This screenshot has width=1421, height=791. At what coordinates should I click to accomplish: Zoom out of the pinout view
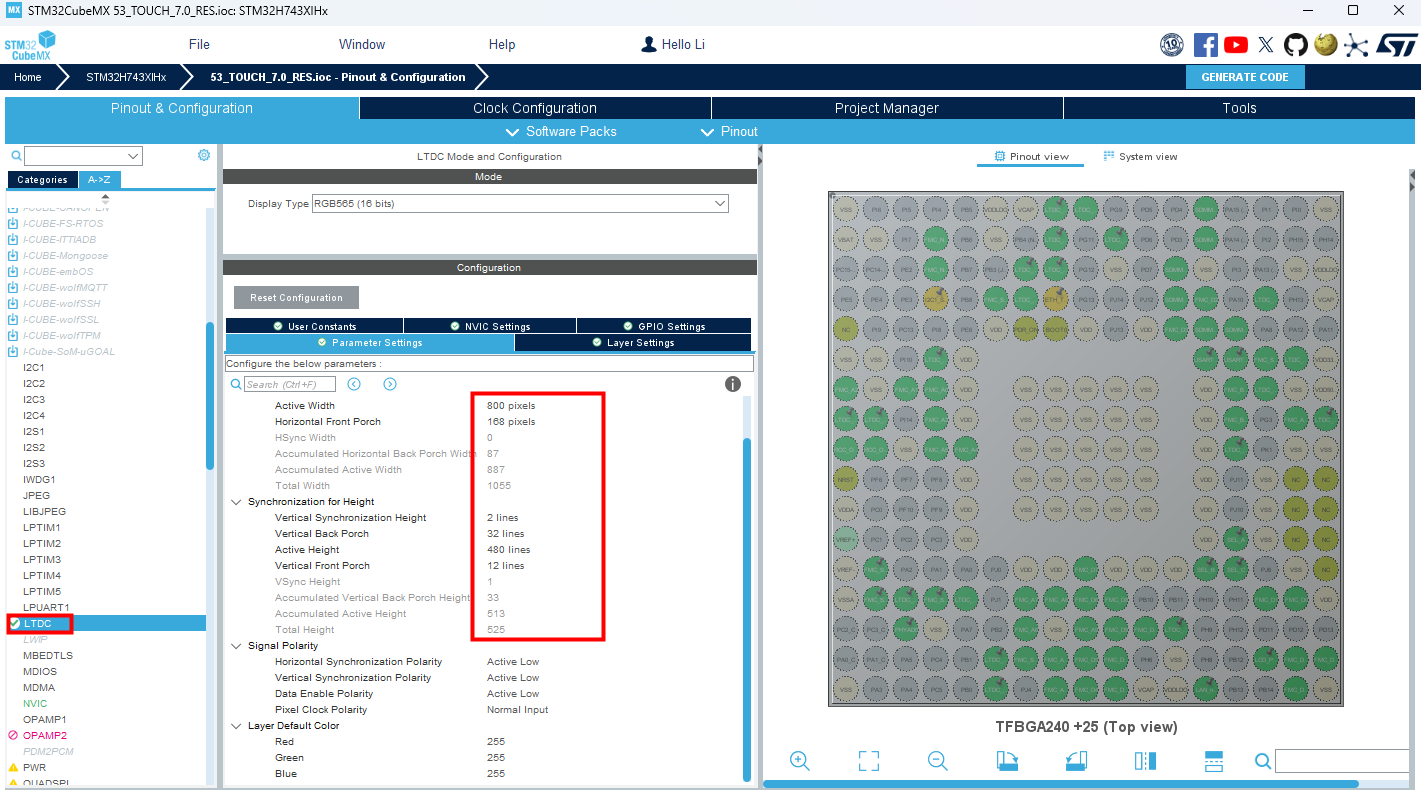(x=938, y=761)
